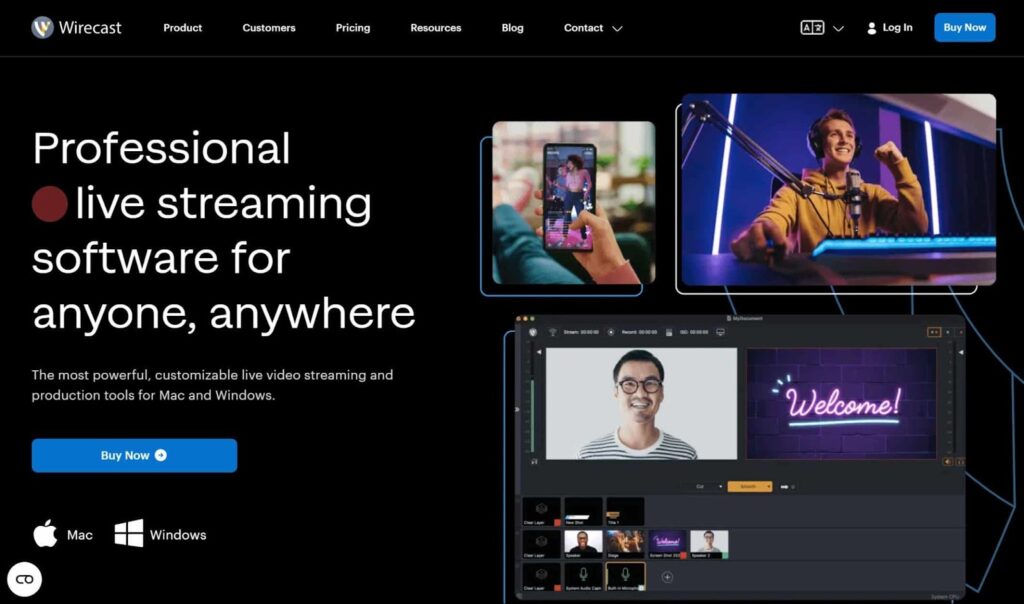
Task: Click the "The most powerful, customizable" description text
Action: click(212, 385)
